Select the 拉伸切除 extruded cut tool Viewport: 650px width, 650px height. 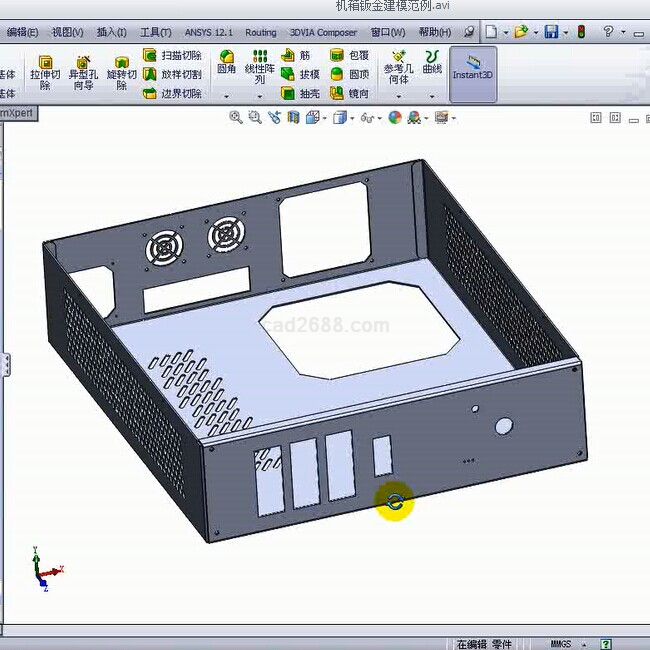click(x=45, y=73)
